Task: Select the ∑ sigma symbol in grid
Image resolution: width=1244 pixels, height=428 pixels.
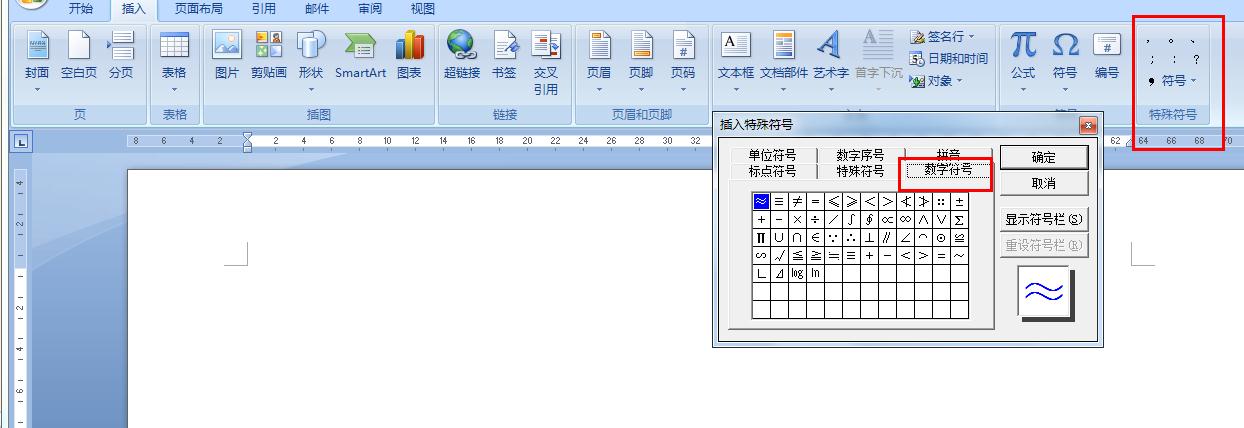Action: coord(959,220)
